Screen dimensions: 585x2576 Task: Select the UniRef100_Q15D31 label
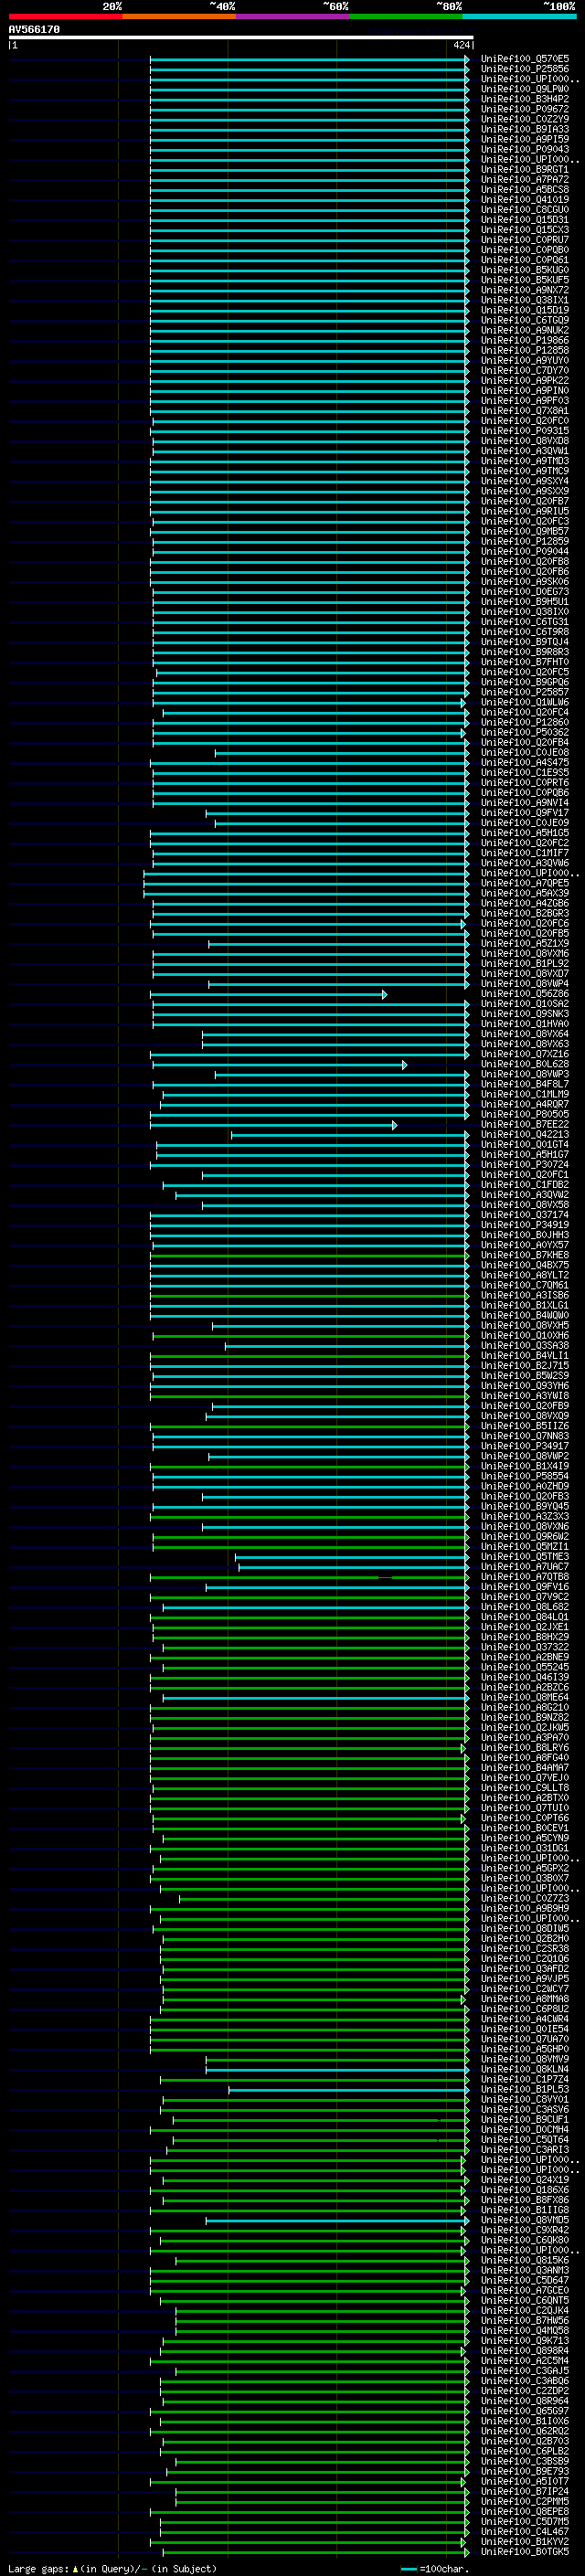pyautogui.click(x=525, y=219)
